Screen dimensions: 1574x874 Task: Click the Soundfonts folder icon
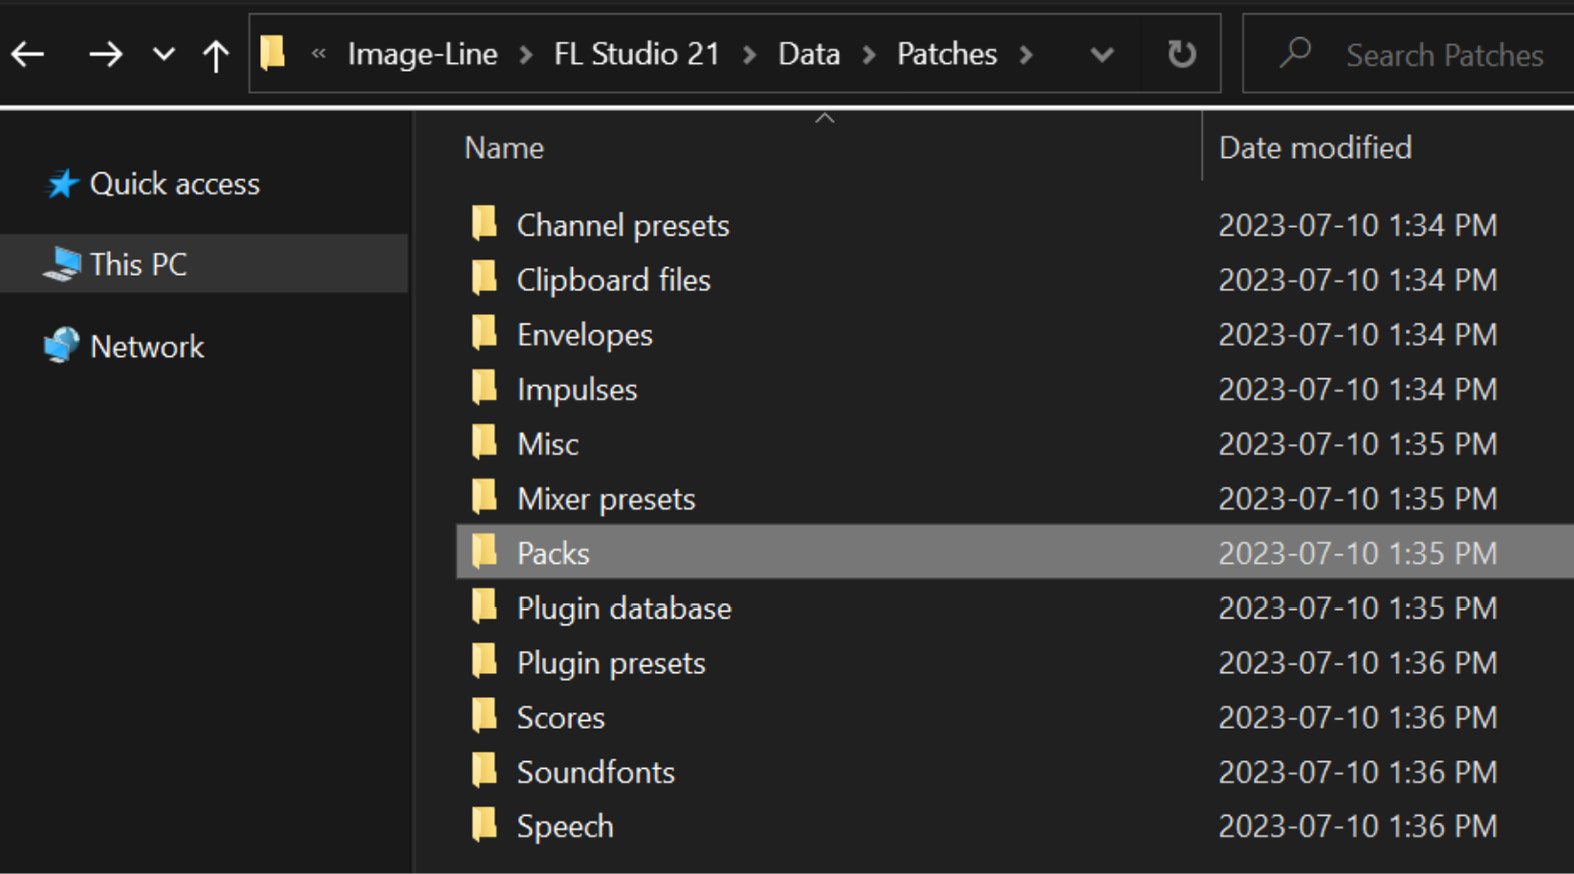485,769
